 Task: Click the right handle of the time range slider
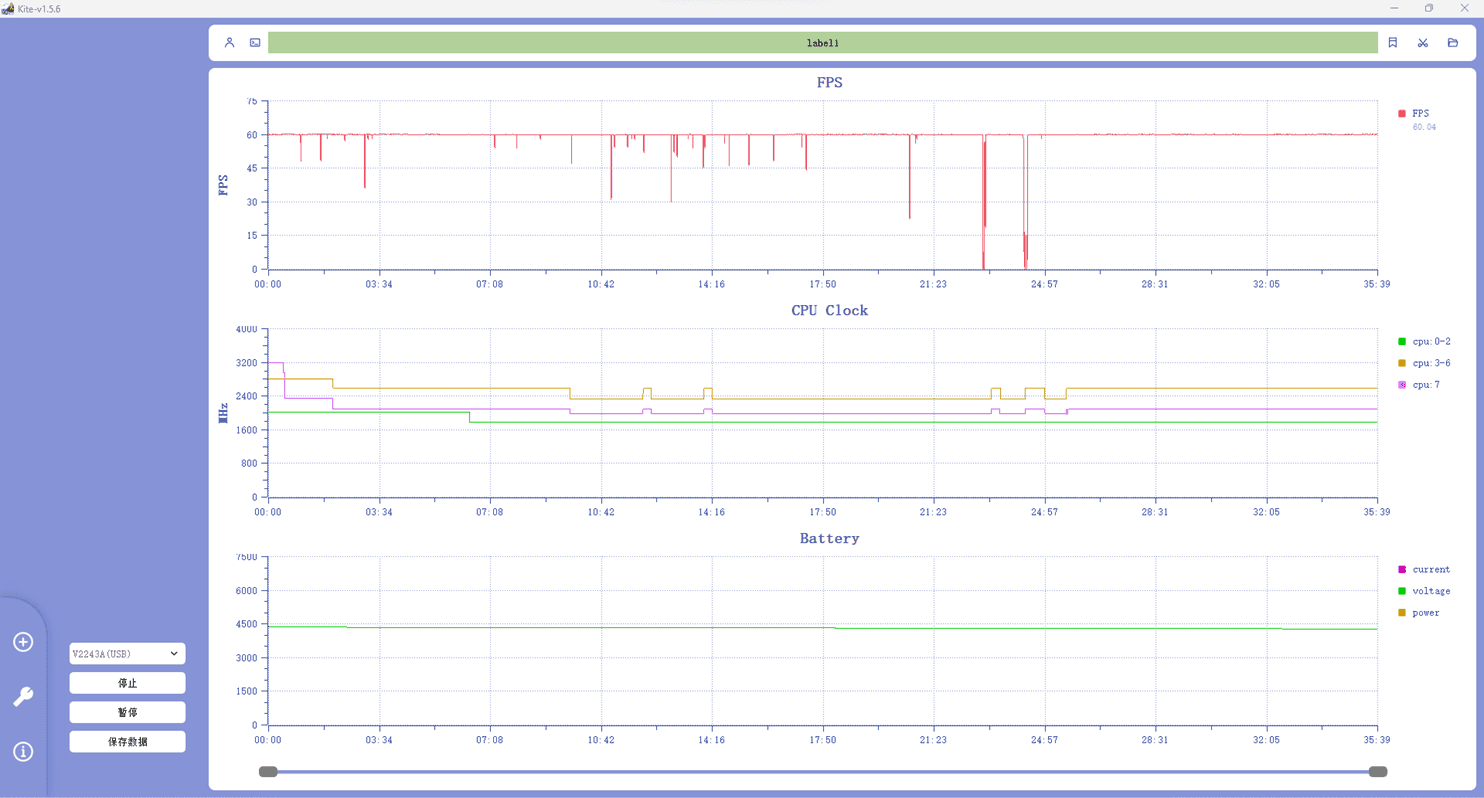pos(1377,772)
